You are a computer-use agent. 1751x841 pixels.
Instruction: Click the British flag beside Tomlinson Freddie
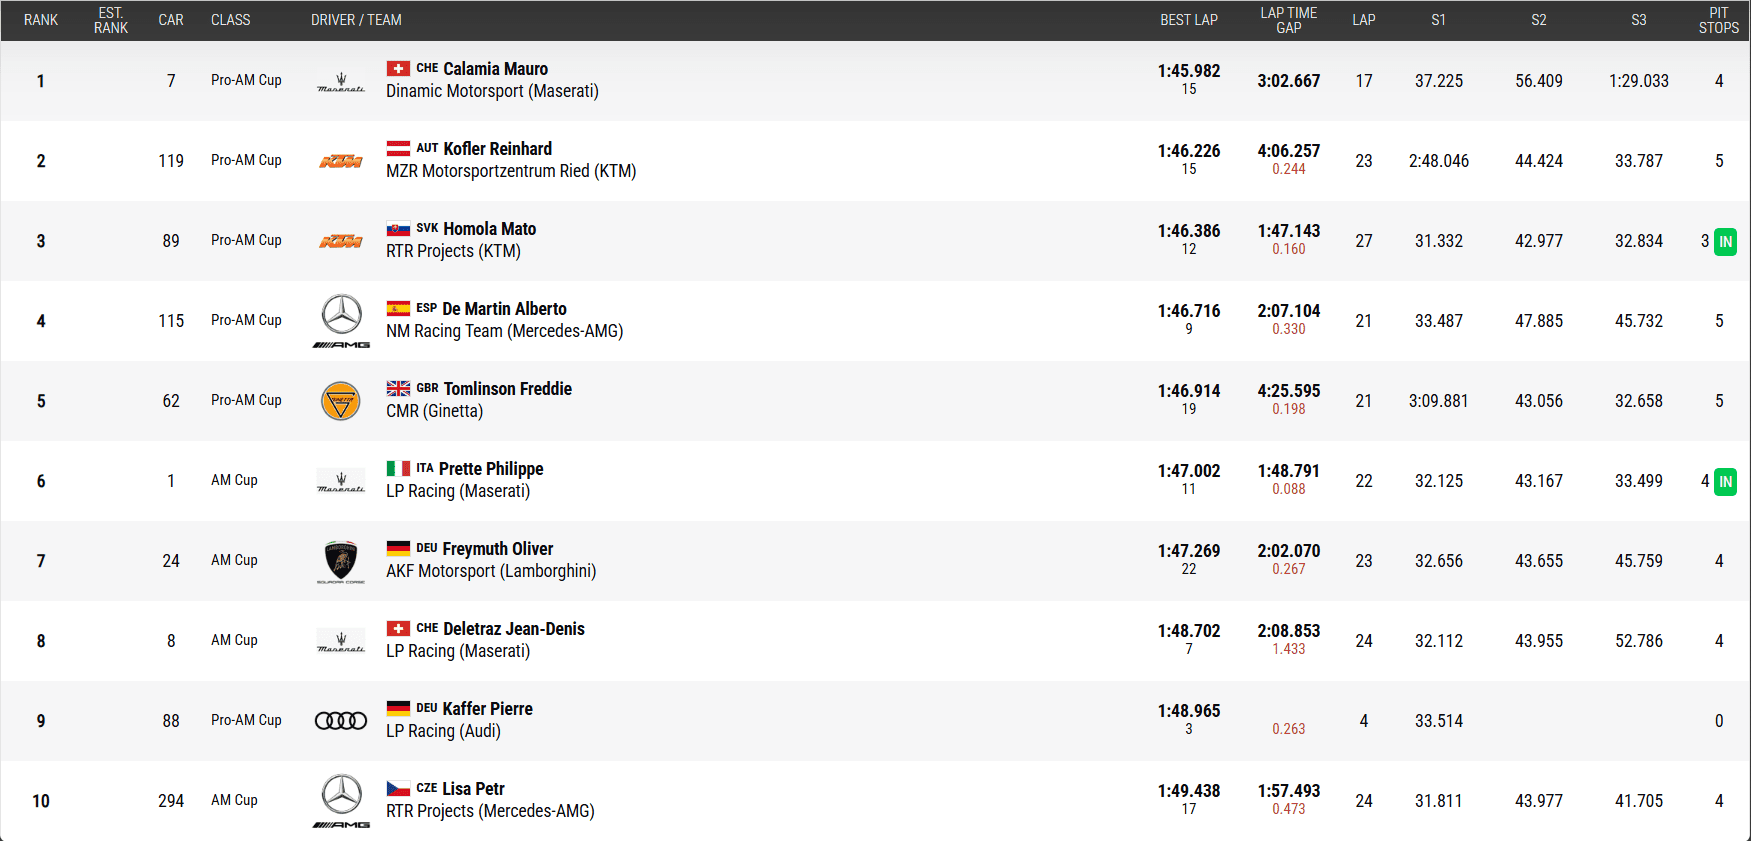[x=398, y=389]
